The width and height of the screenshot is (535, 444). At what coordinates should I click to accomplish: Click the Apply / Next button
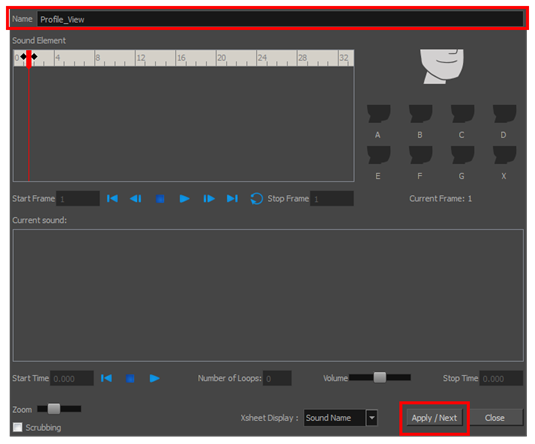point(434,418)
